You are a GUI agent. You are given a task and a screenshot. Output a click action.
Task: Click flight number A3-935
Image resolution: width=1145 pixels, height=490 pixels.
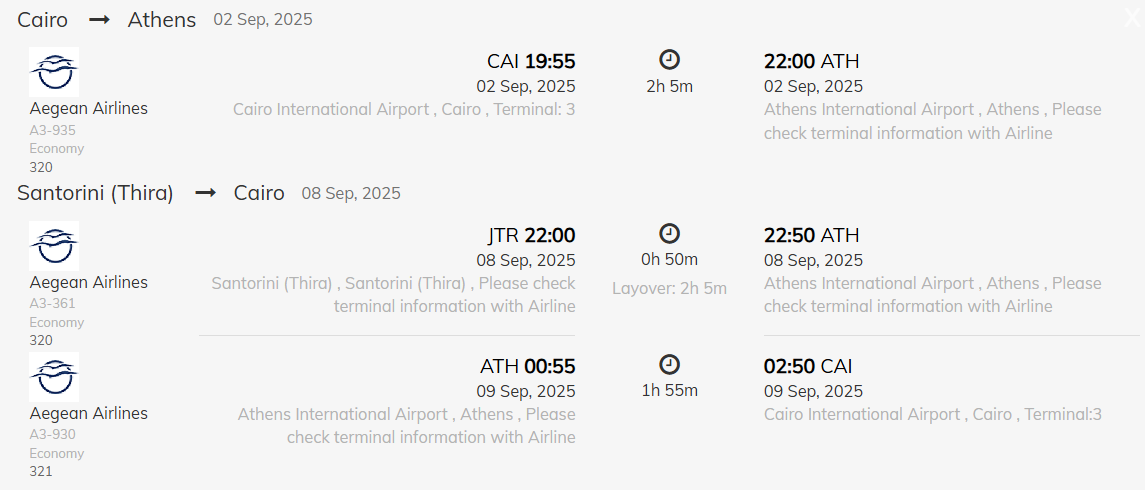pyautogui.click(x=53, y=130)
